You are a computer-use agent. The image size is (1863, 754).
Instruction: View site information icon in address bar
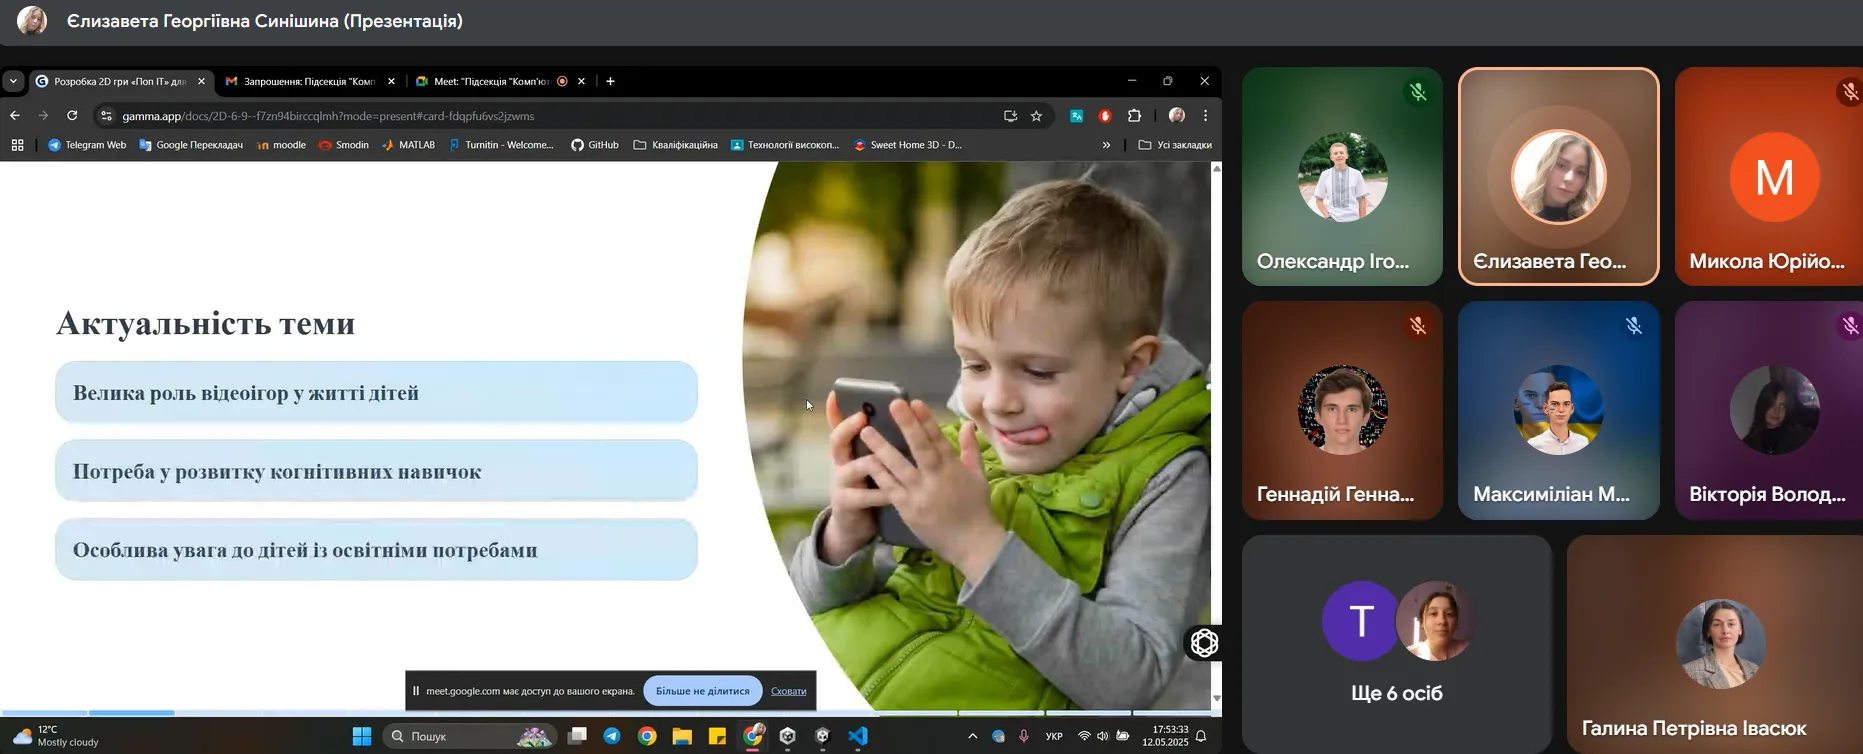click(107, 116)
